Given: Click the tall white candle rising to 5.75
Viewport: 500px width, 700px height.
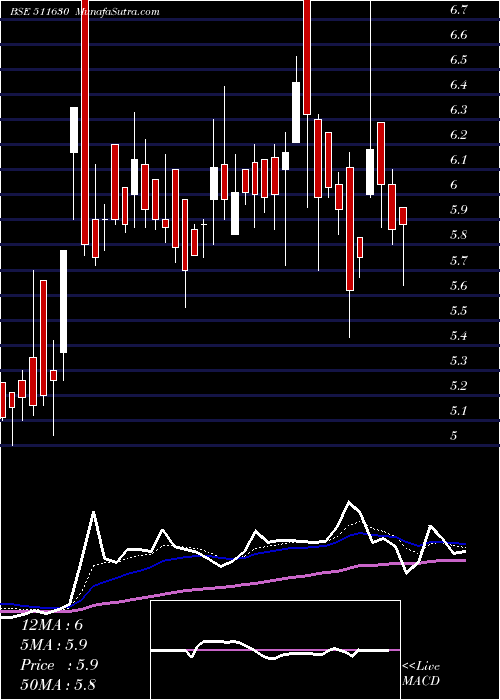Looking at the screenshot, I should (x=64, y=301).
